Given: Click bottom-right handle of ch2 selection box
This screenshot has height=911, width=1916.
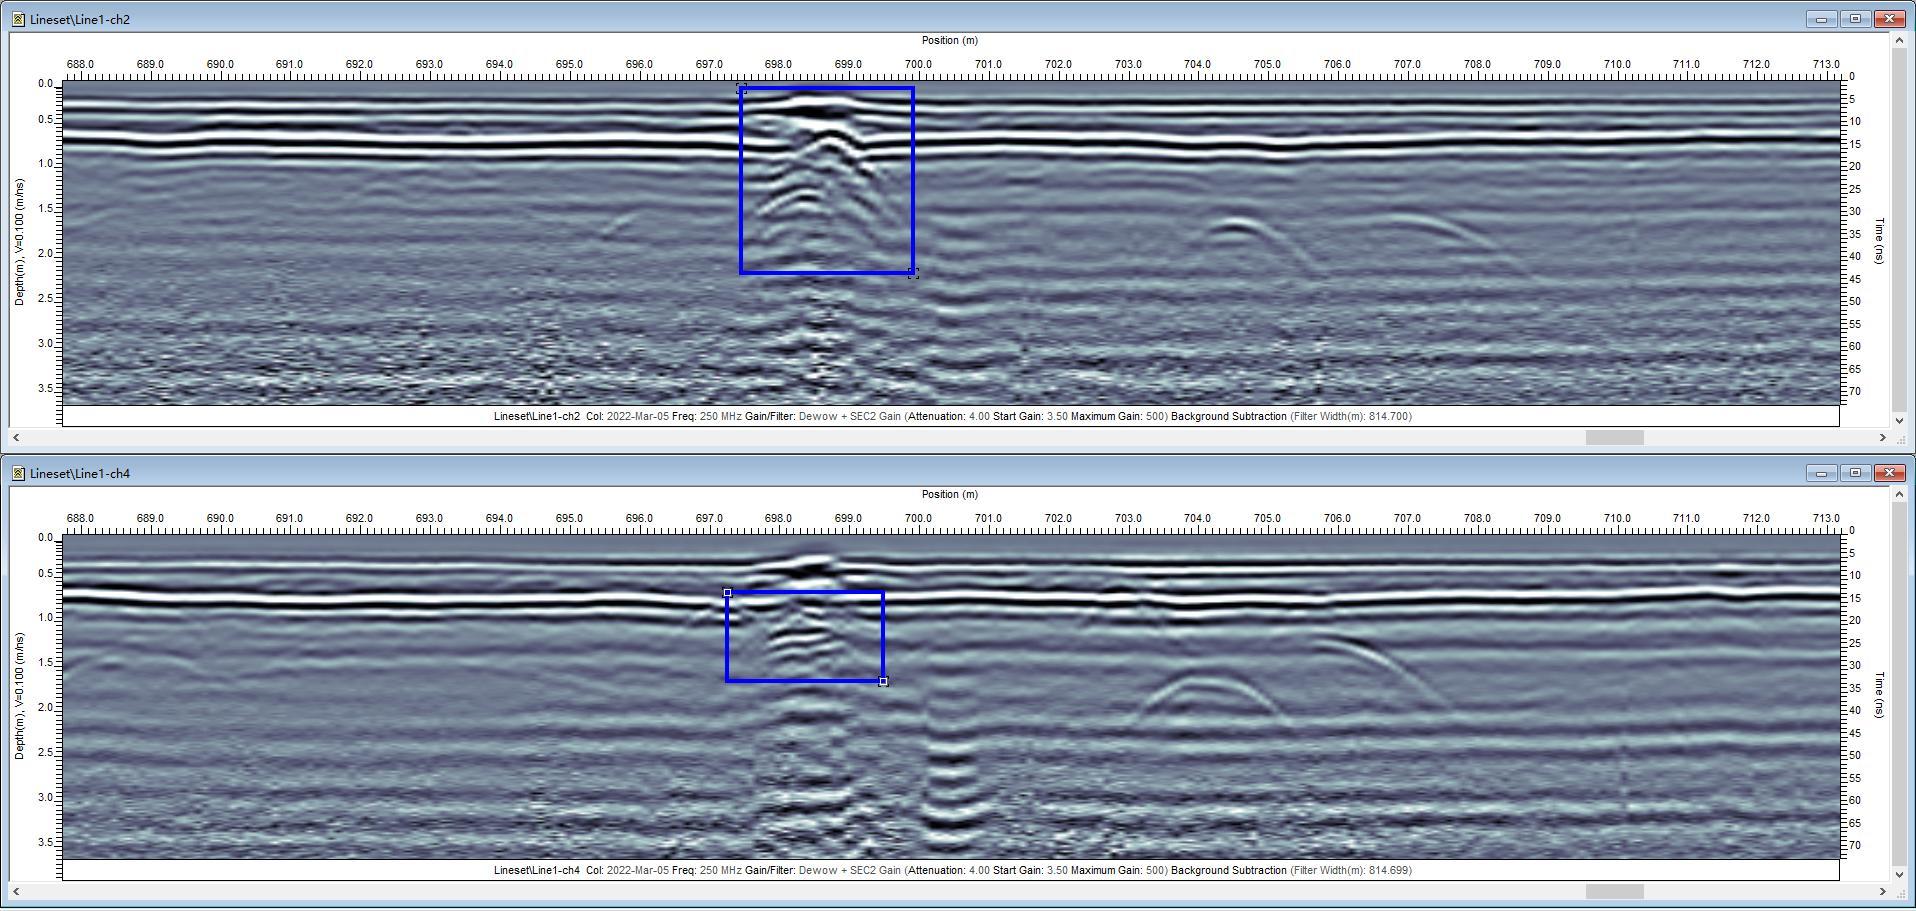Looking at the screenshot, I should [913, 272].
